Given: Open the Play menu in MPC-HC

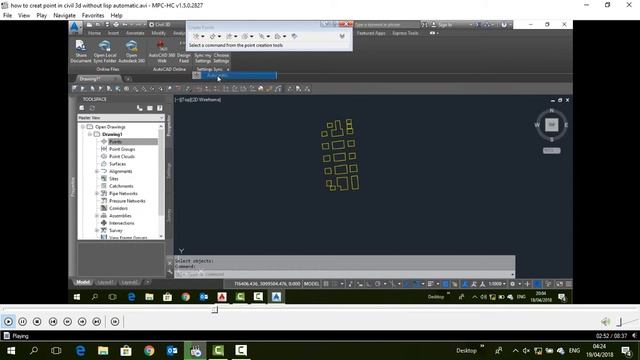Looking at the screenshot, I should [x=41, y=16].
